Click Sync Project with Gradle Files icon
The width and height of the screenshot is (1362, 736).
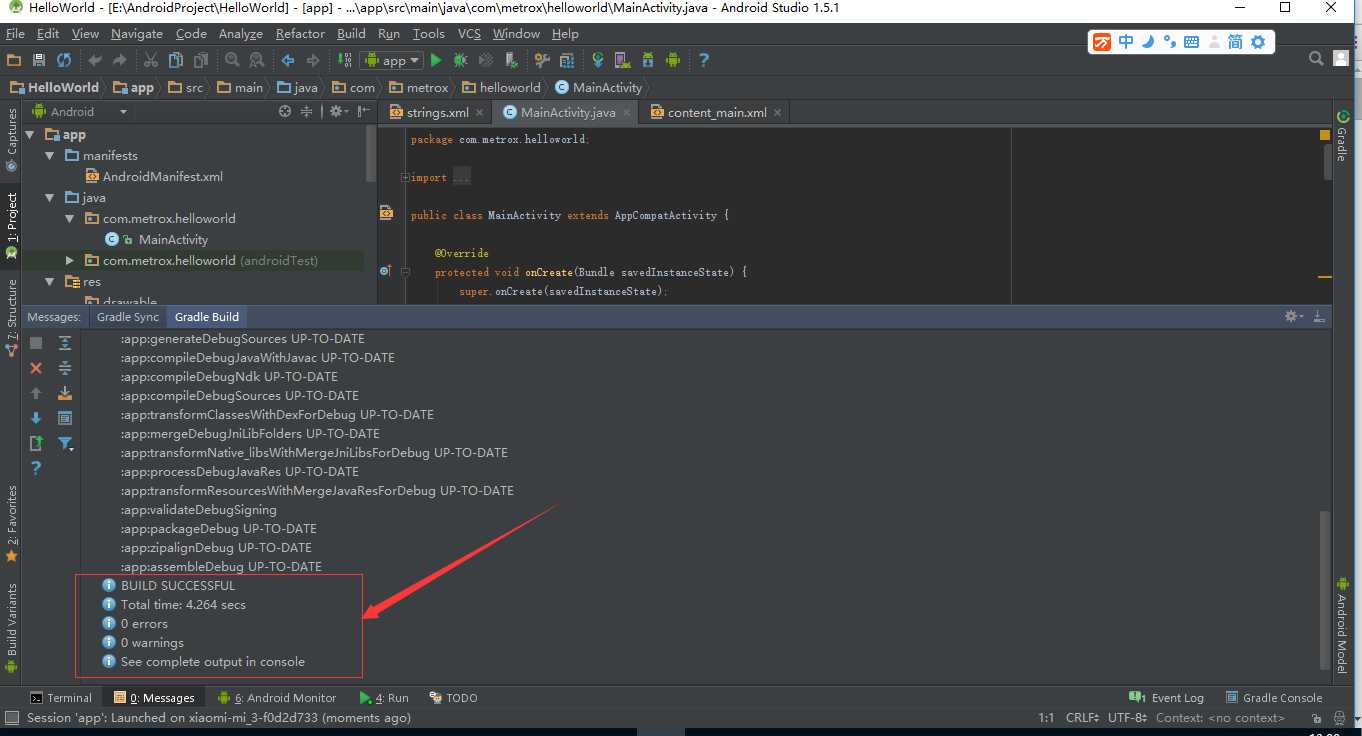(598, 60)
